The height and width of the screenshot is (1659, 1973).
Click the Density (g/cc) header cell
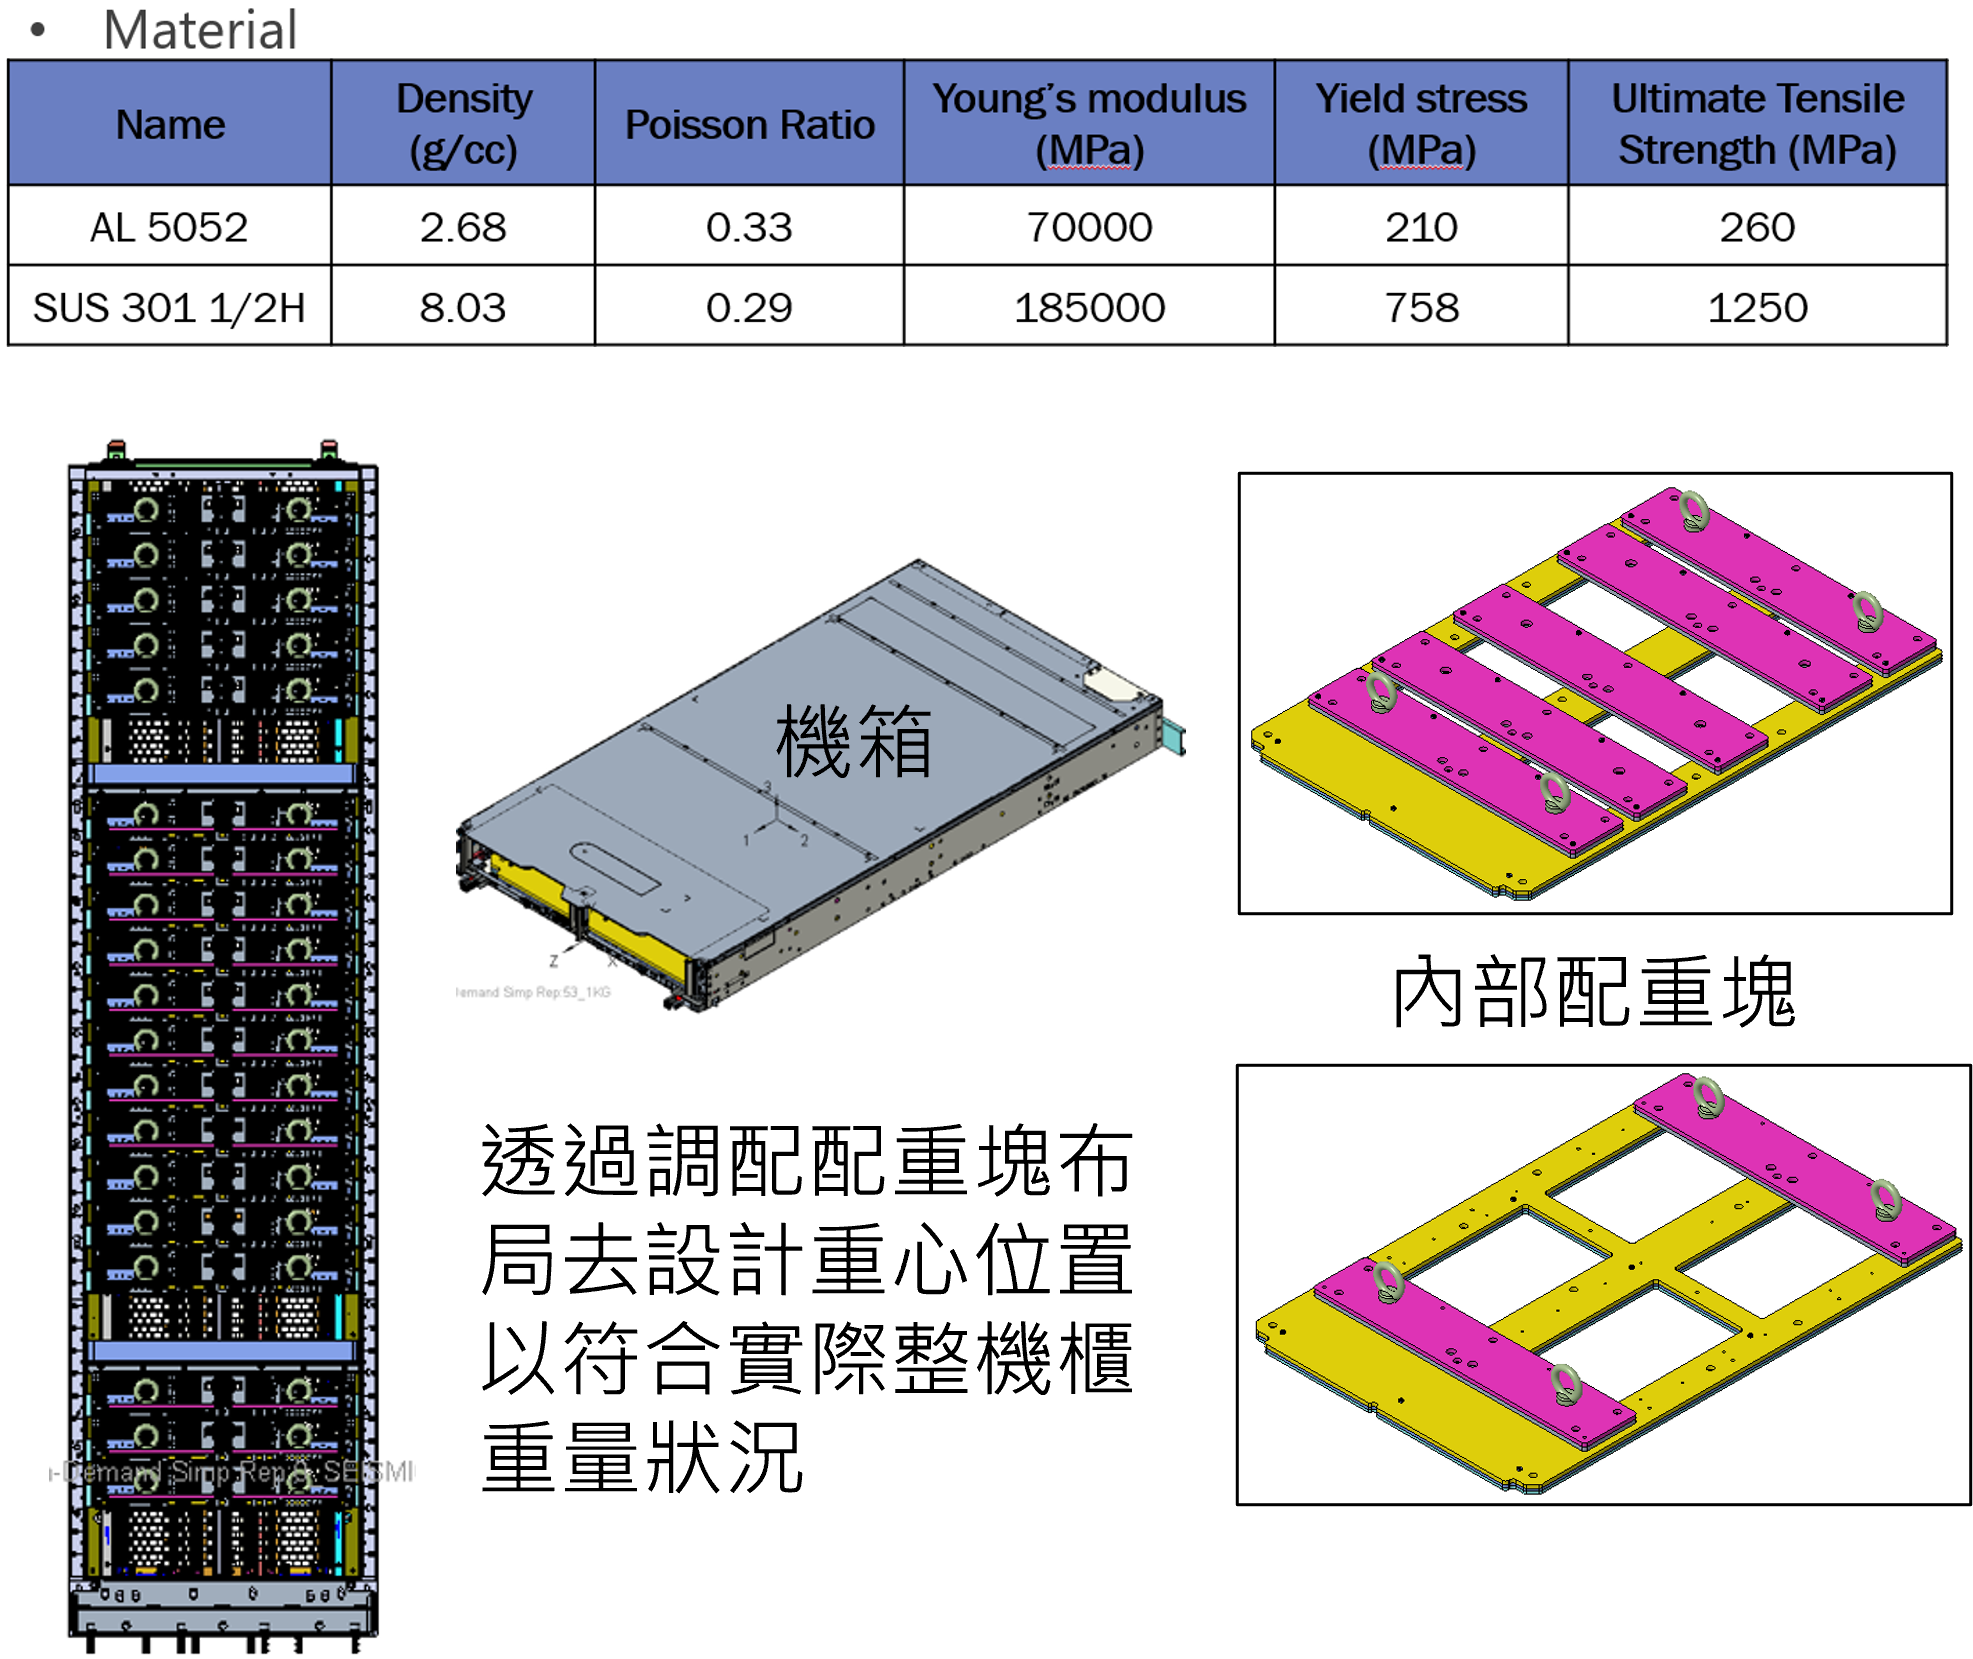(x=463, y=124)
